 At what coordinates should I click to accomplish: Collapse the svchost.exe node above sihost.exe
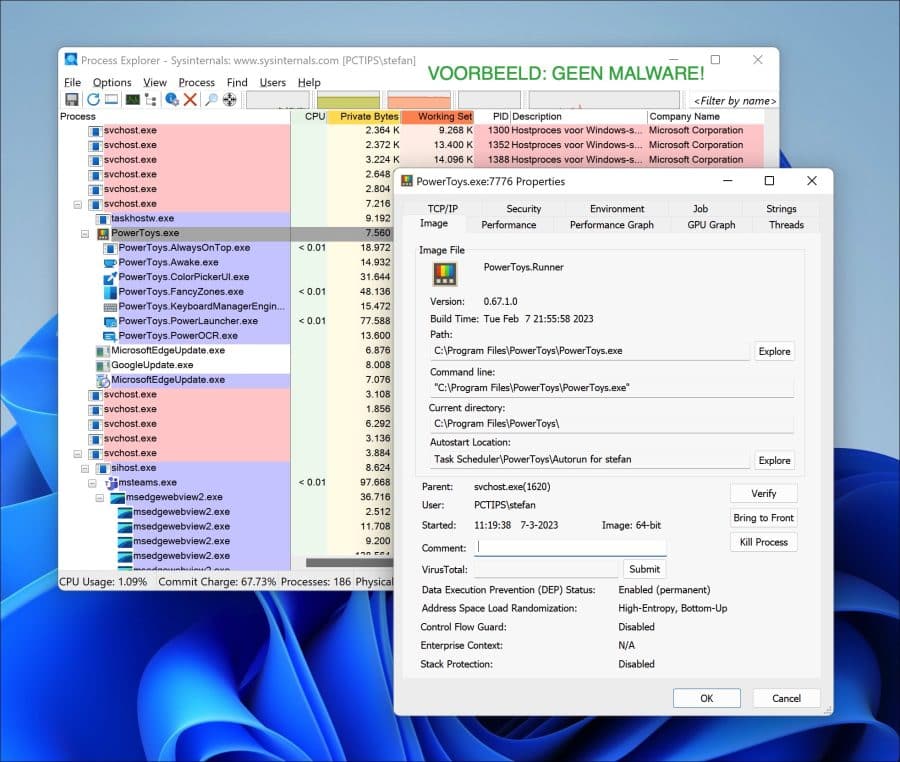click(77, 453)
